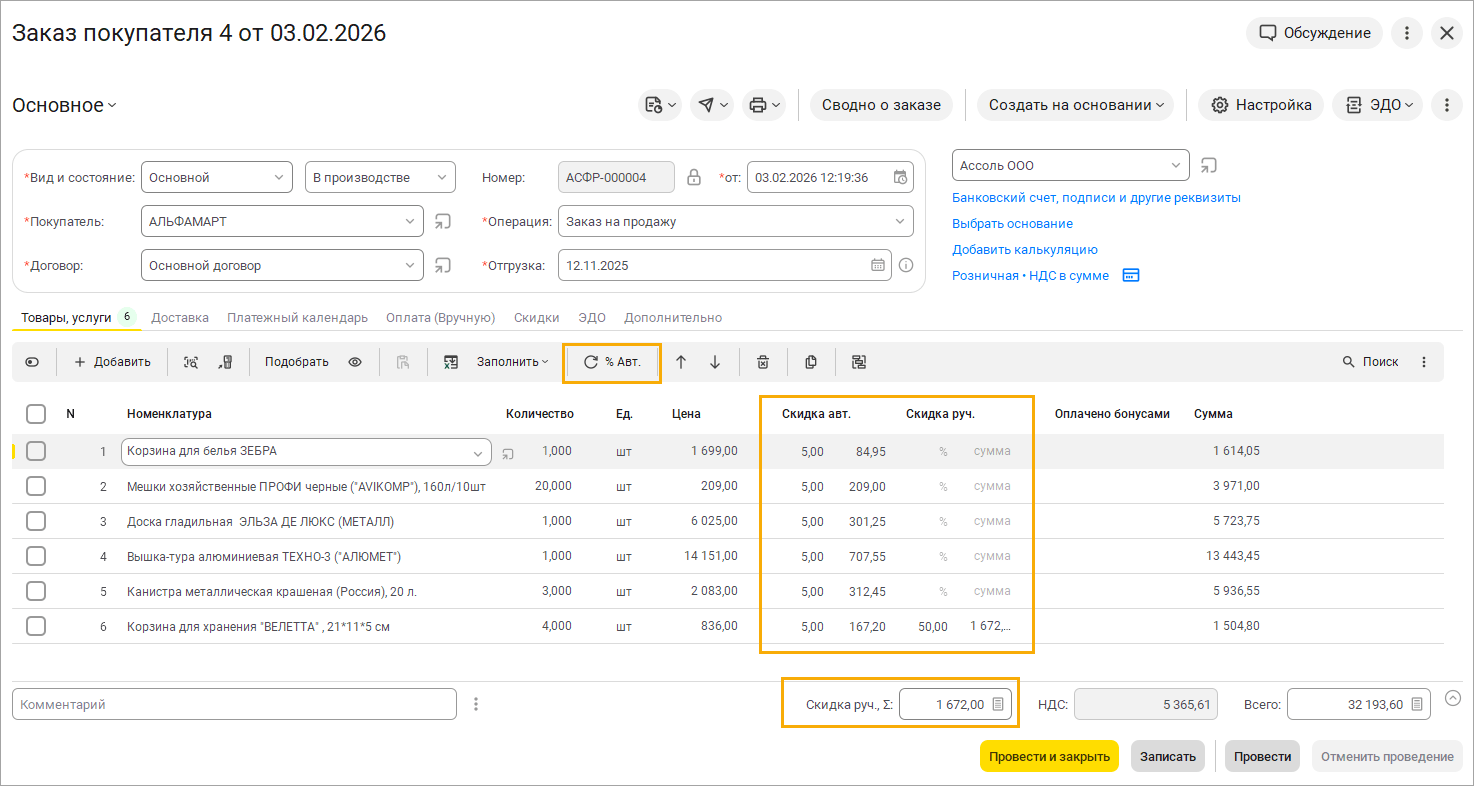
Task: Click 'Выбрать основание' link
Action: [1012, 224]
